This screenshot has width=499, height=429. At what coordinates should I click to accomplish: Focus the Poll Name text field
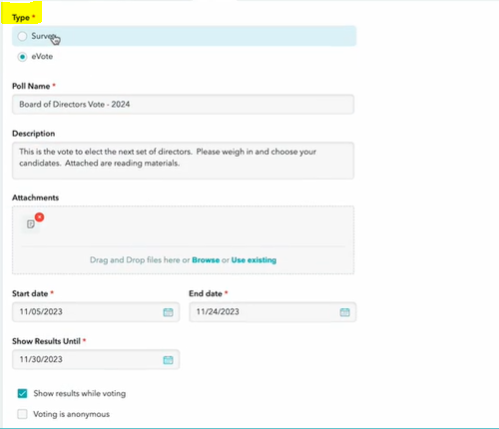click(183, 104)
